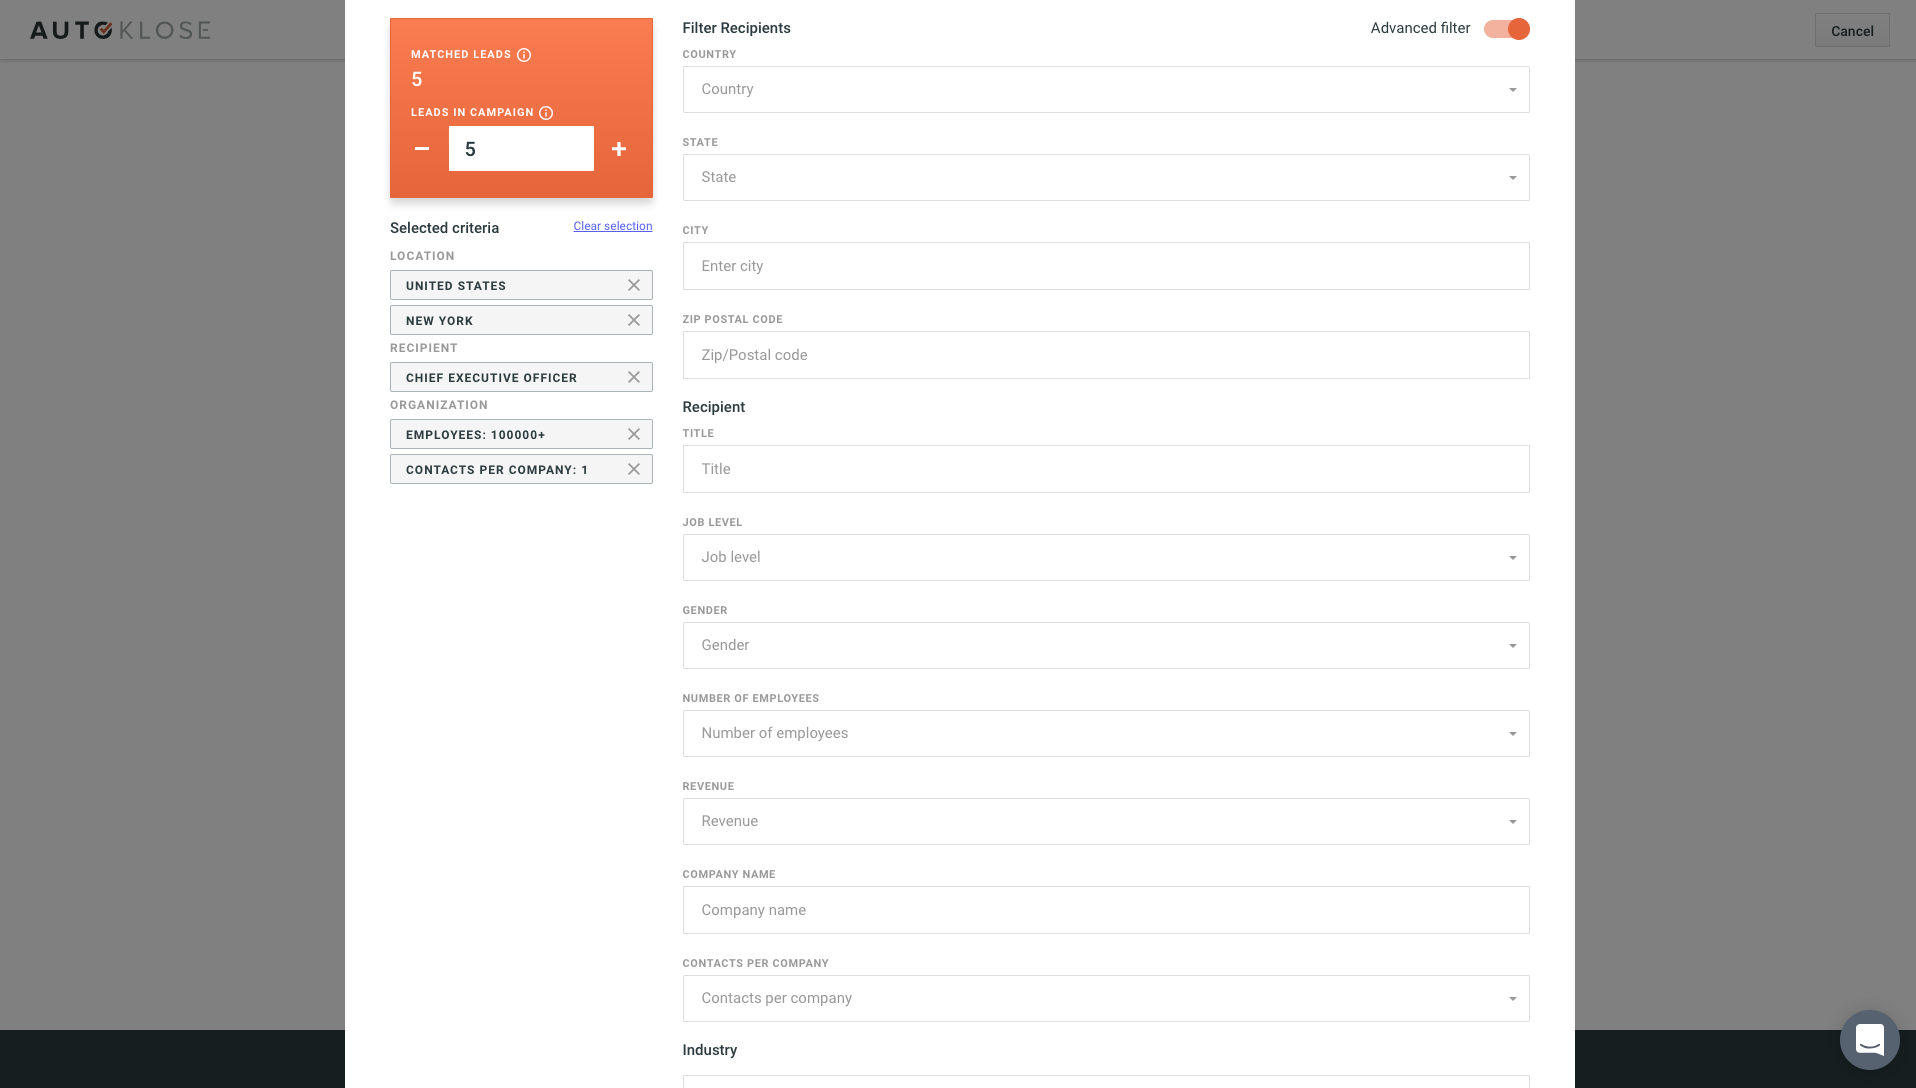Decrease leads in campaign with minus
This screenshot has width=1916, height=1088.
(x=422, y=149)
